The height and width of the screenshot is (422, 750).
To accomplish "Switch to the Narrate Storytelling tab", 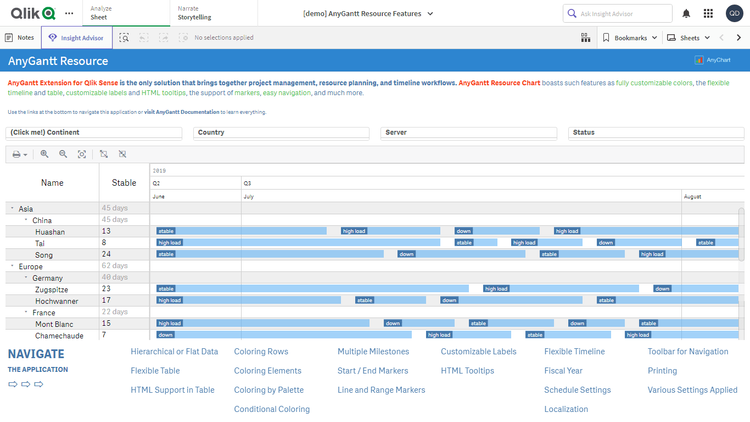I will (x=193, y=13).
